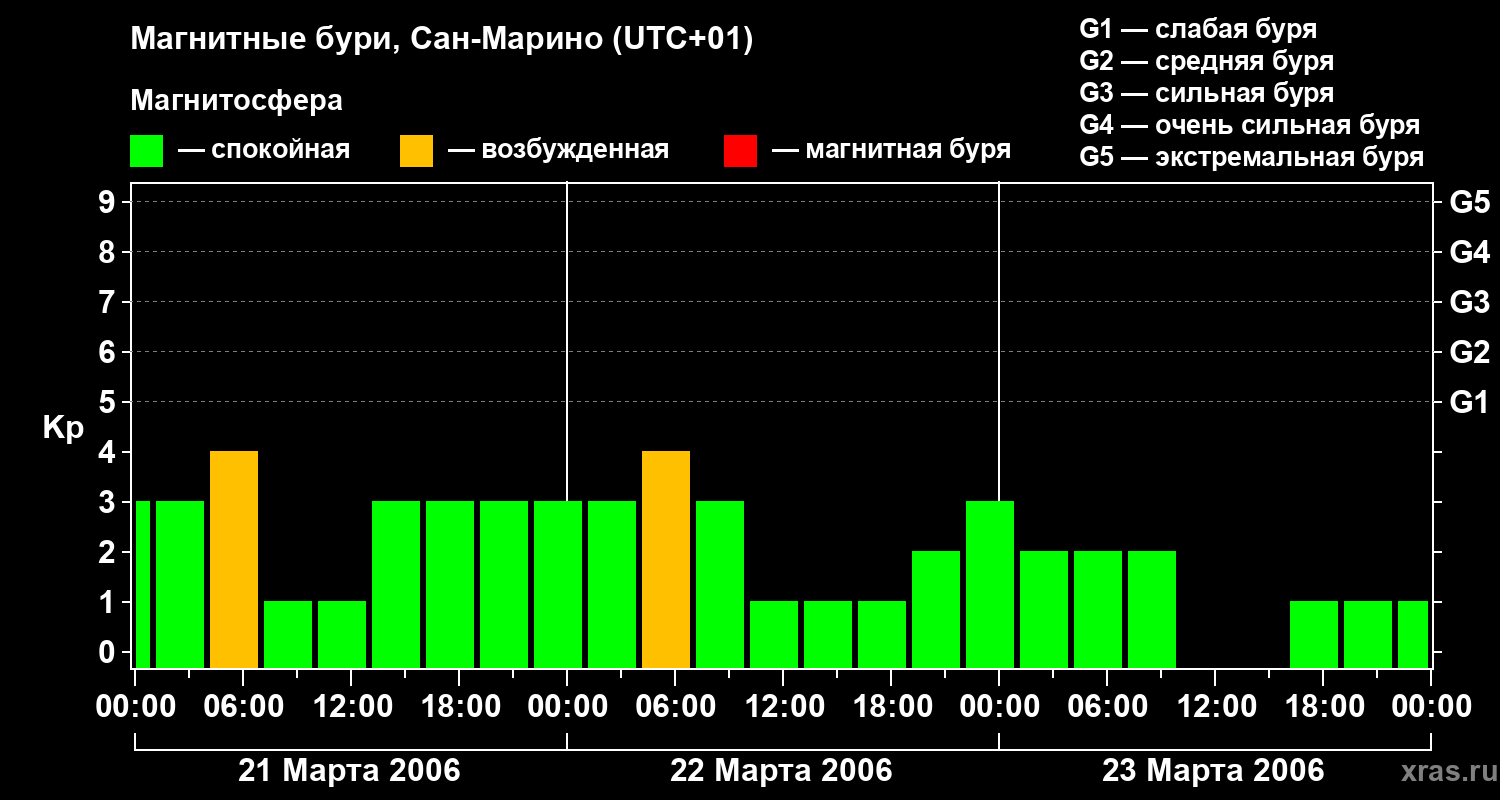This screenshot has width=1500, height=800.
Task: Click the narrow first green bar of 21 Марта
Action: [x=142, y=584]
